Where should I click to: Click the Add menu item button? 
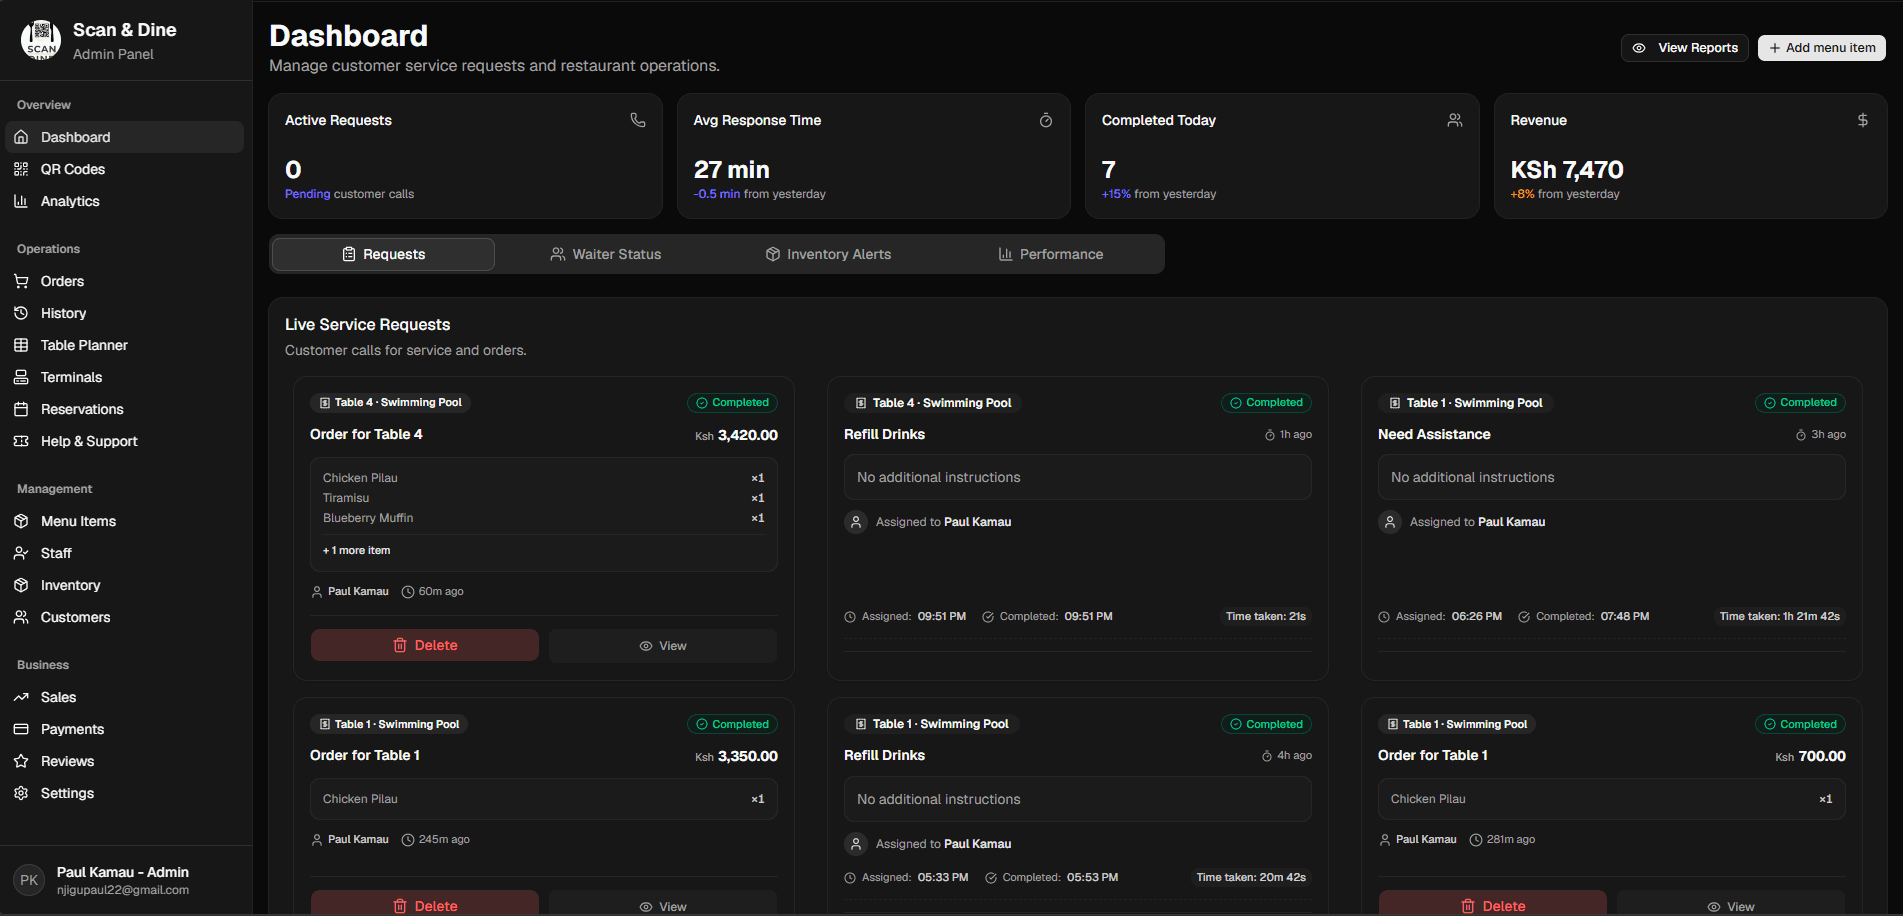[1822, 48]
